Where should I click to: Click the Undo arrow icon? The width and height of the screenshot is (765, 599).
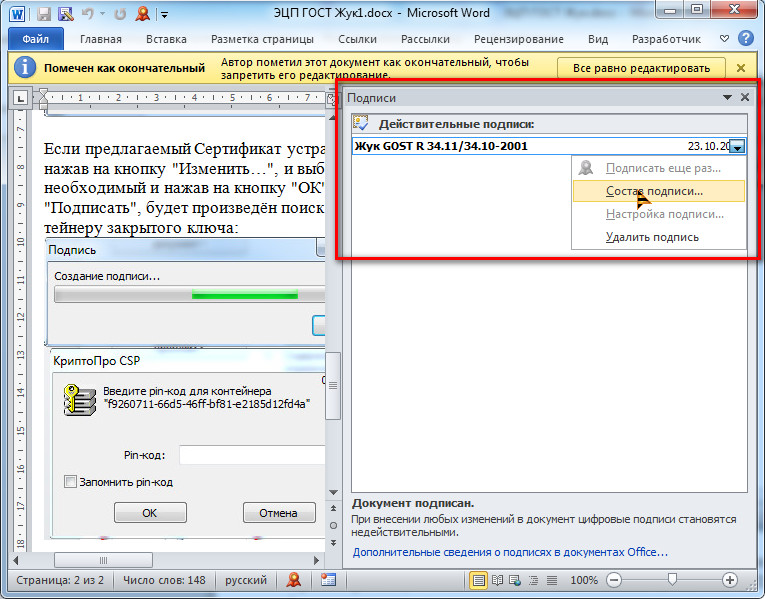(x=87, y=14)
